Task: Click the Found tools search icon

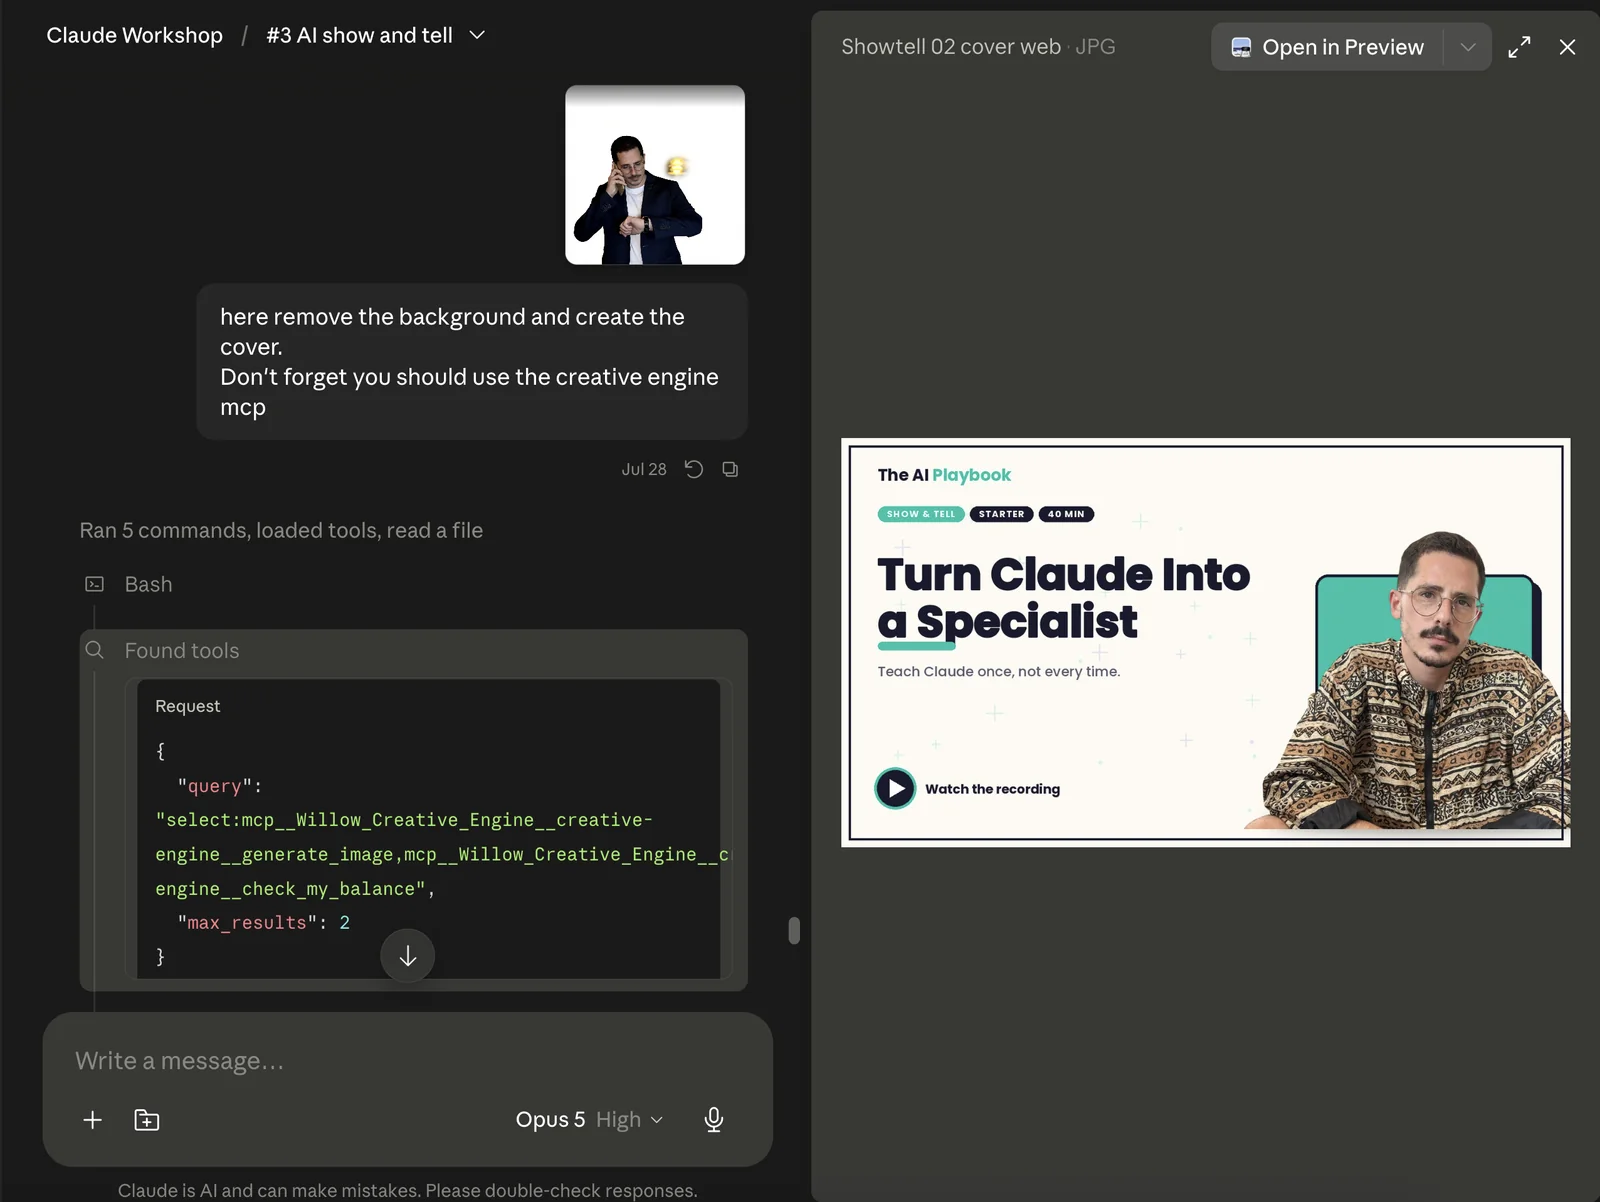Action: [95, 650]
